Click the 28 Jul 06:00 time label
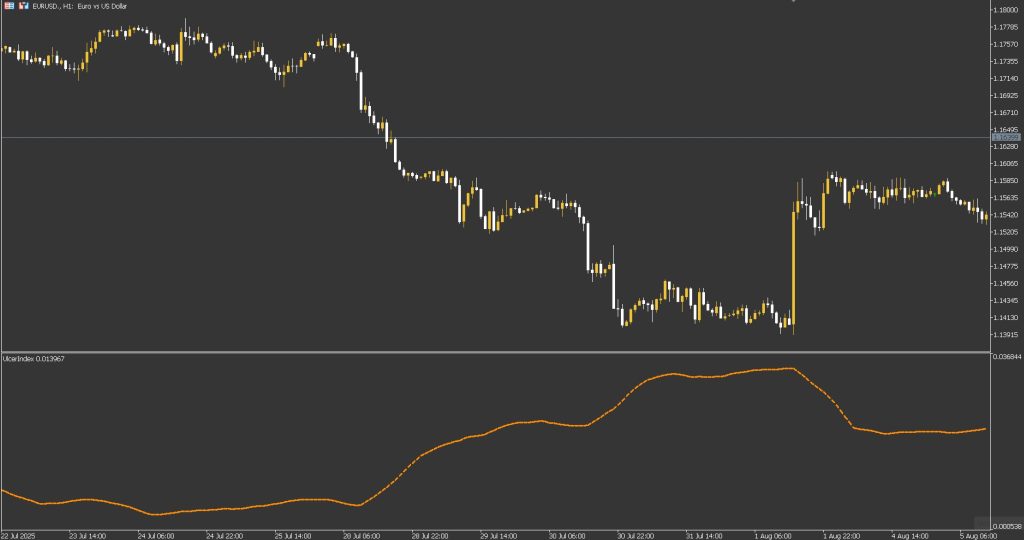 coord(361,536)
